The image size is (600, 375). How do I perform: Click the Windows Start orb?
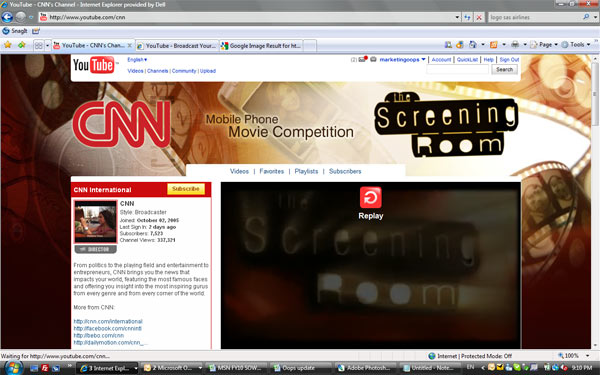tap(13, 368)
